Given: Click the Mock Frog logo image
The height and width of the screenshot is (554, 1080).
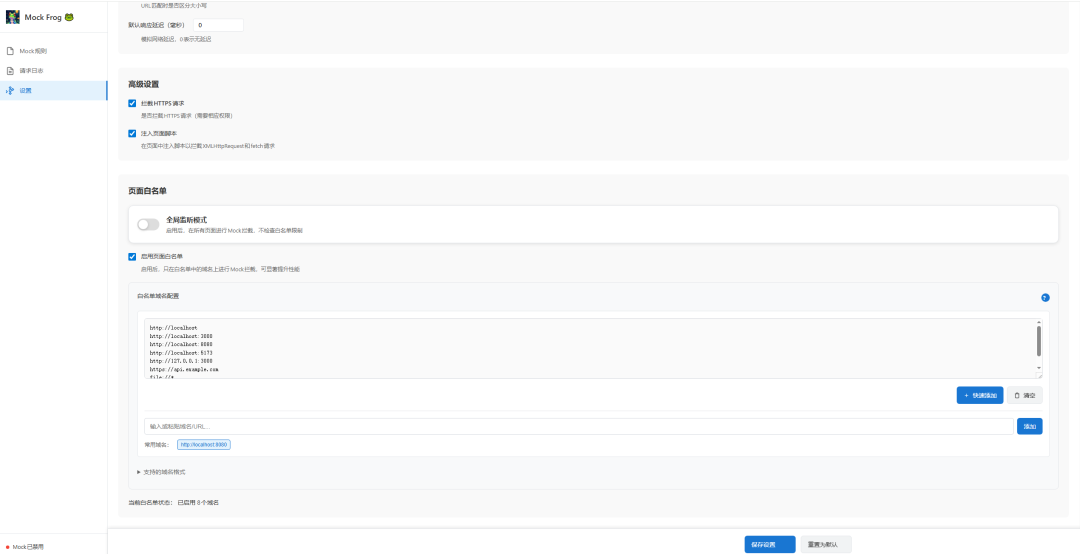Looking at the screenshot, I should tap(12, 17).
